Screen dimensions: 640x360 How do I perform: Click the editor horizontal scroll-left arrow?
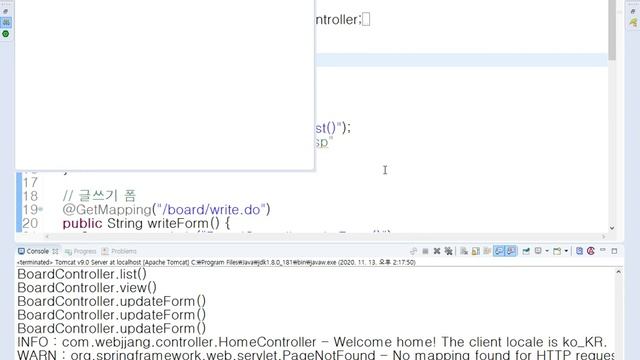pos(47,236)
